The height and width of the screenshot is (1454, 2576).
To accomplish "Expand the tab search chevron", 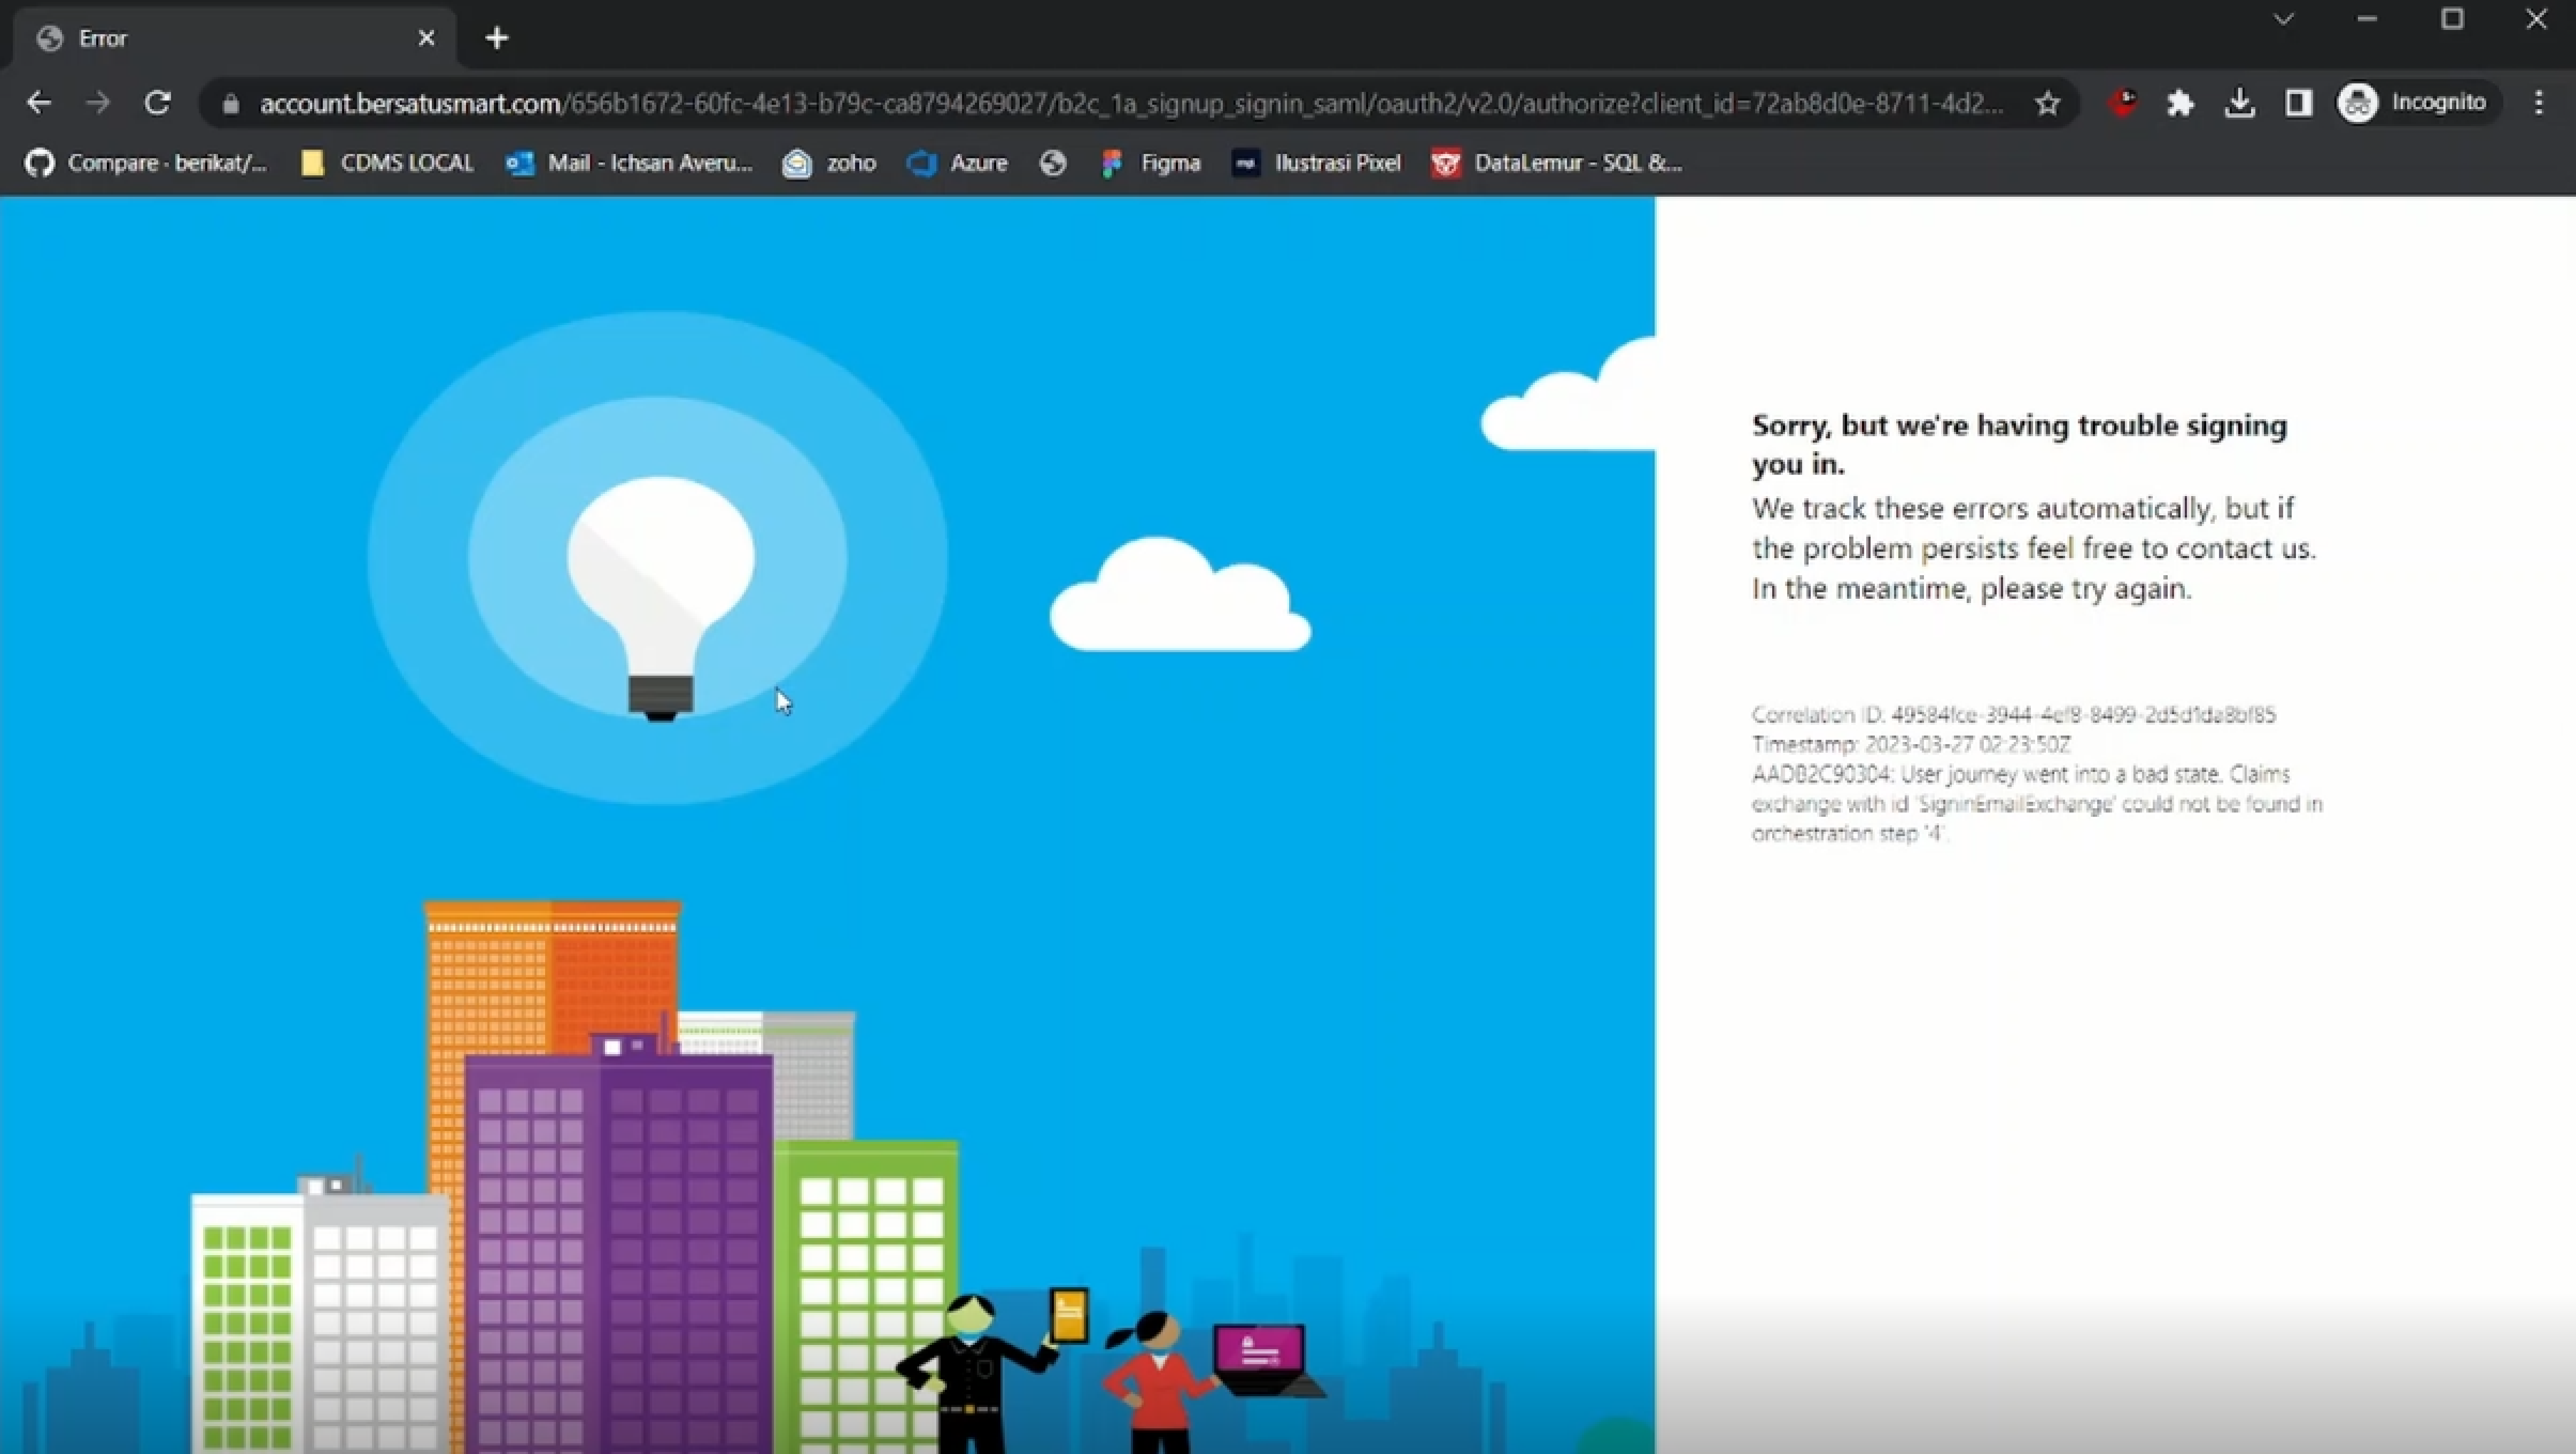I will [2283, 19].
